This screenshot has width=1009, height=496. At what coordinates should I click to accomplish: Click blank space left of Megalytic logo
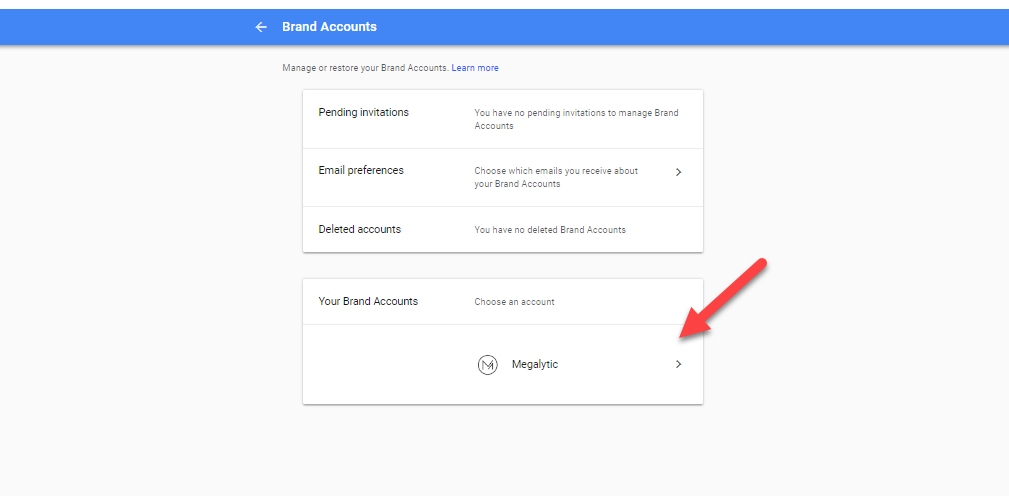coord(390,365)
